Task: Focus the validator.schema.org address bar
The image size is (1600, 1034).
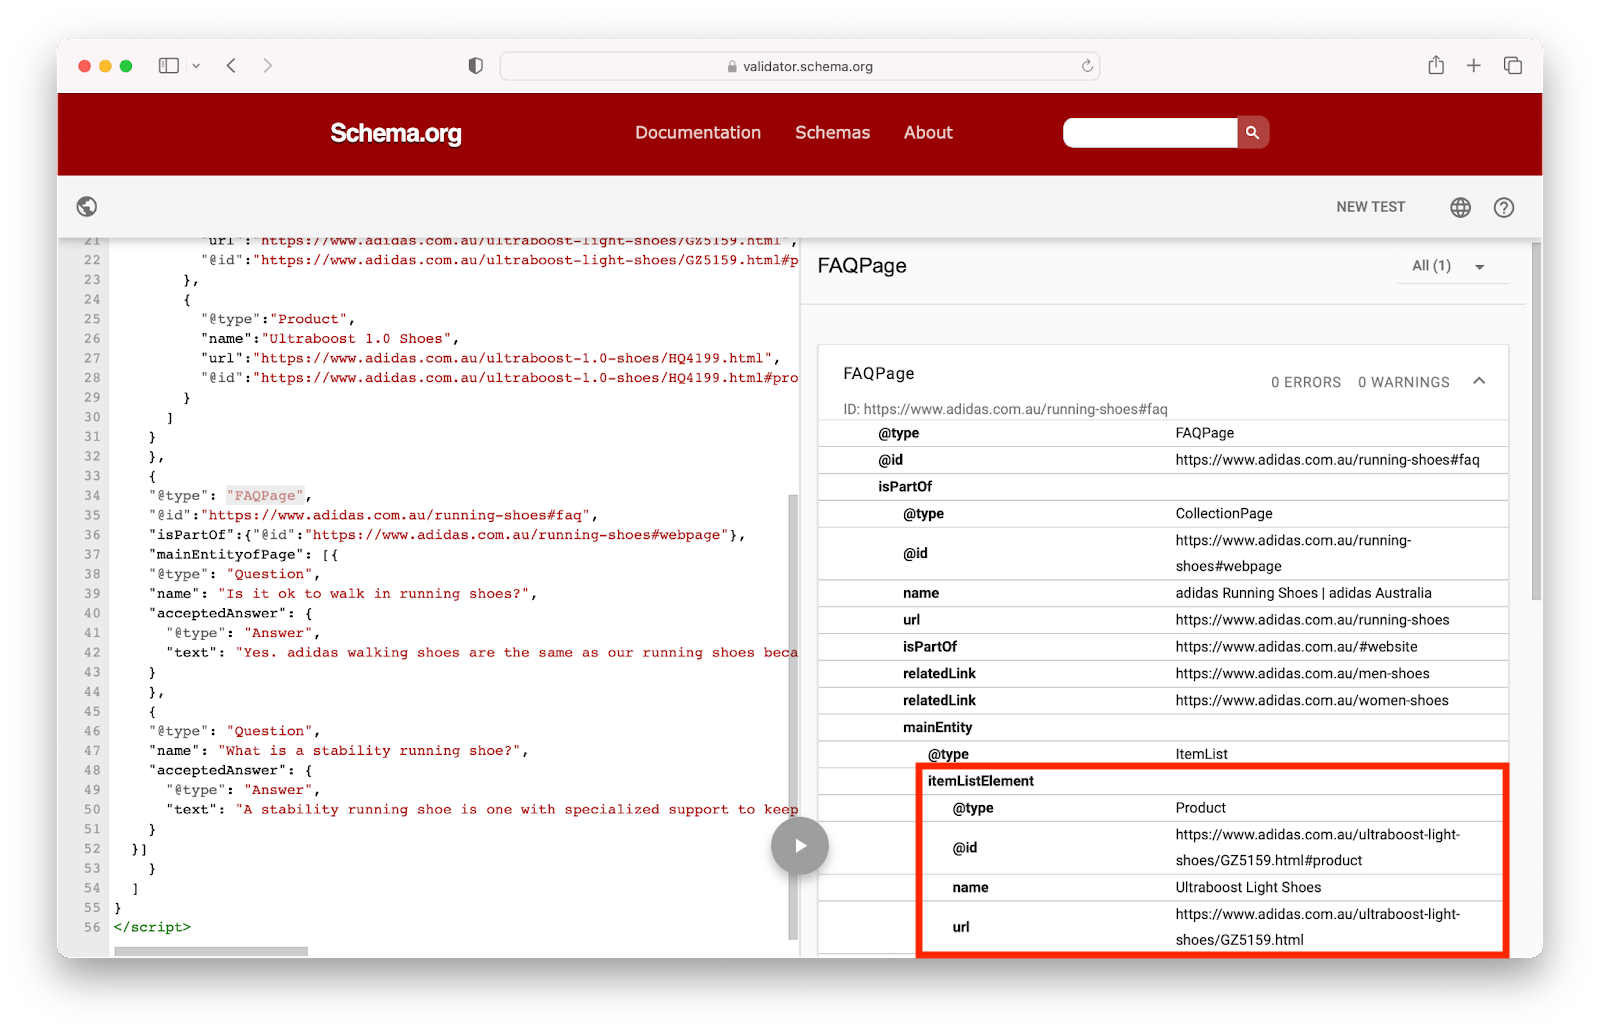Action: pyautogui.click(x=800, y=66)
